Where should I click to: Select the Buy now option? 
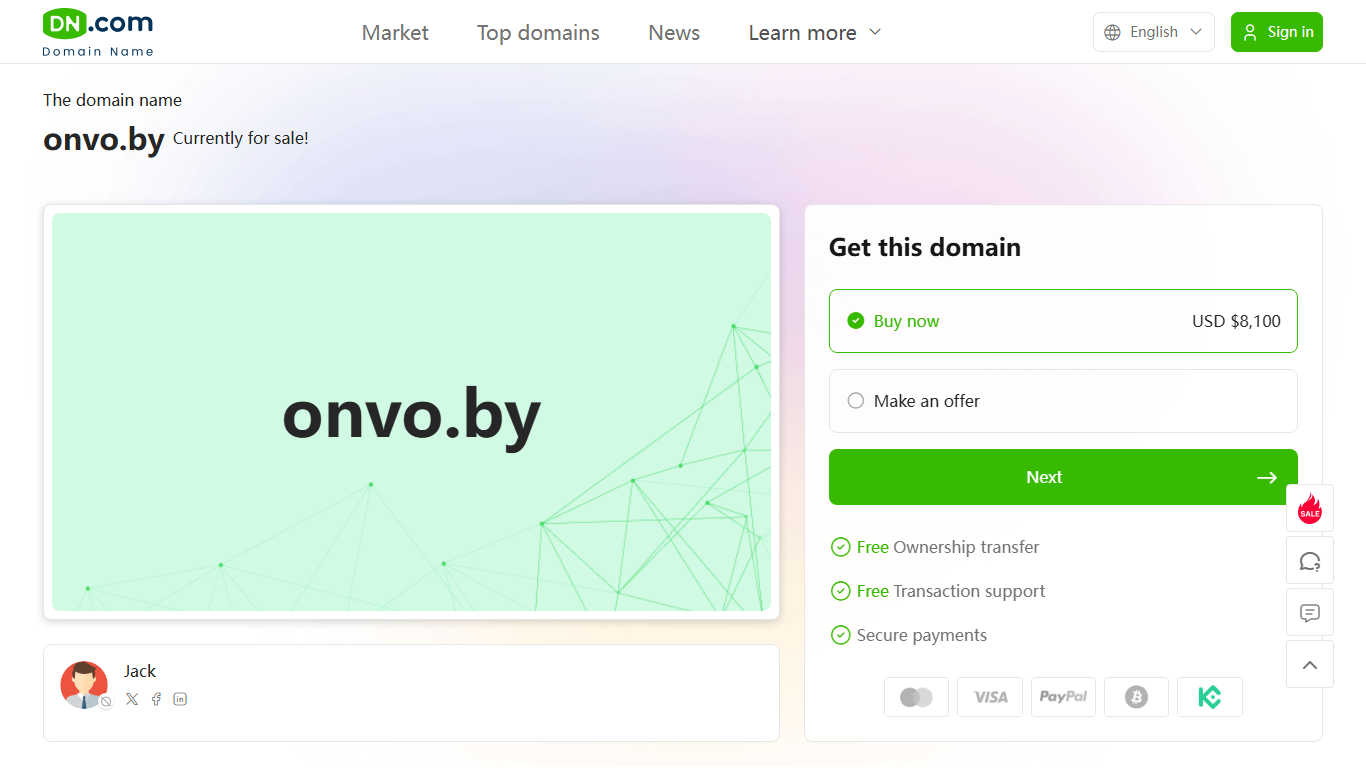[1063, 321]
